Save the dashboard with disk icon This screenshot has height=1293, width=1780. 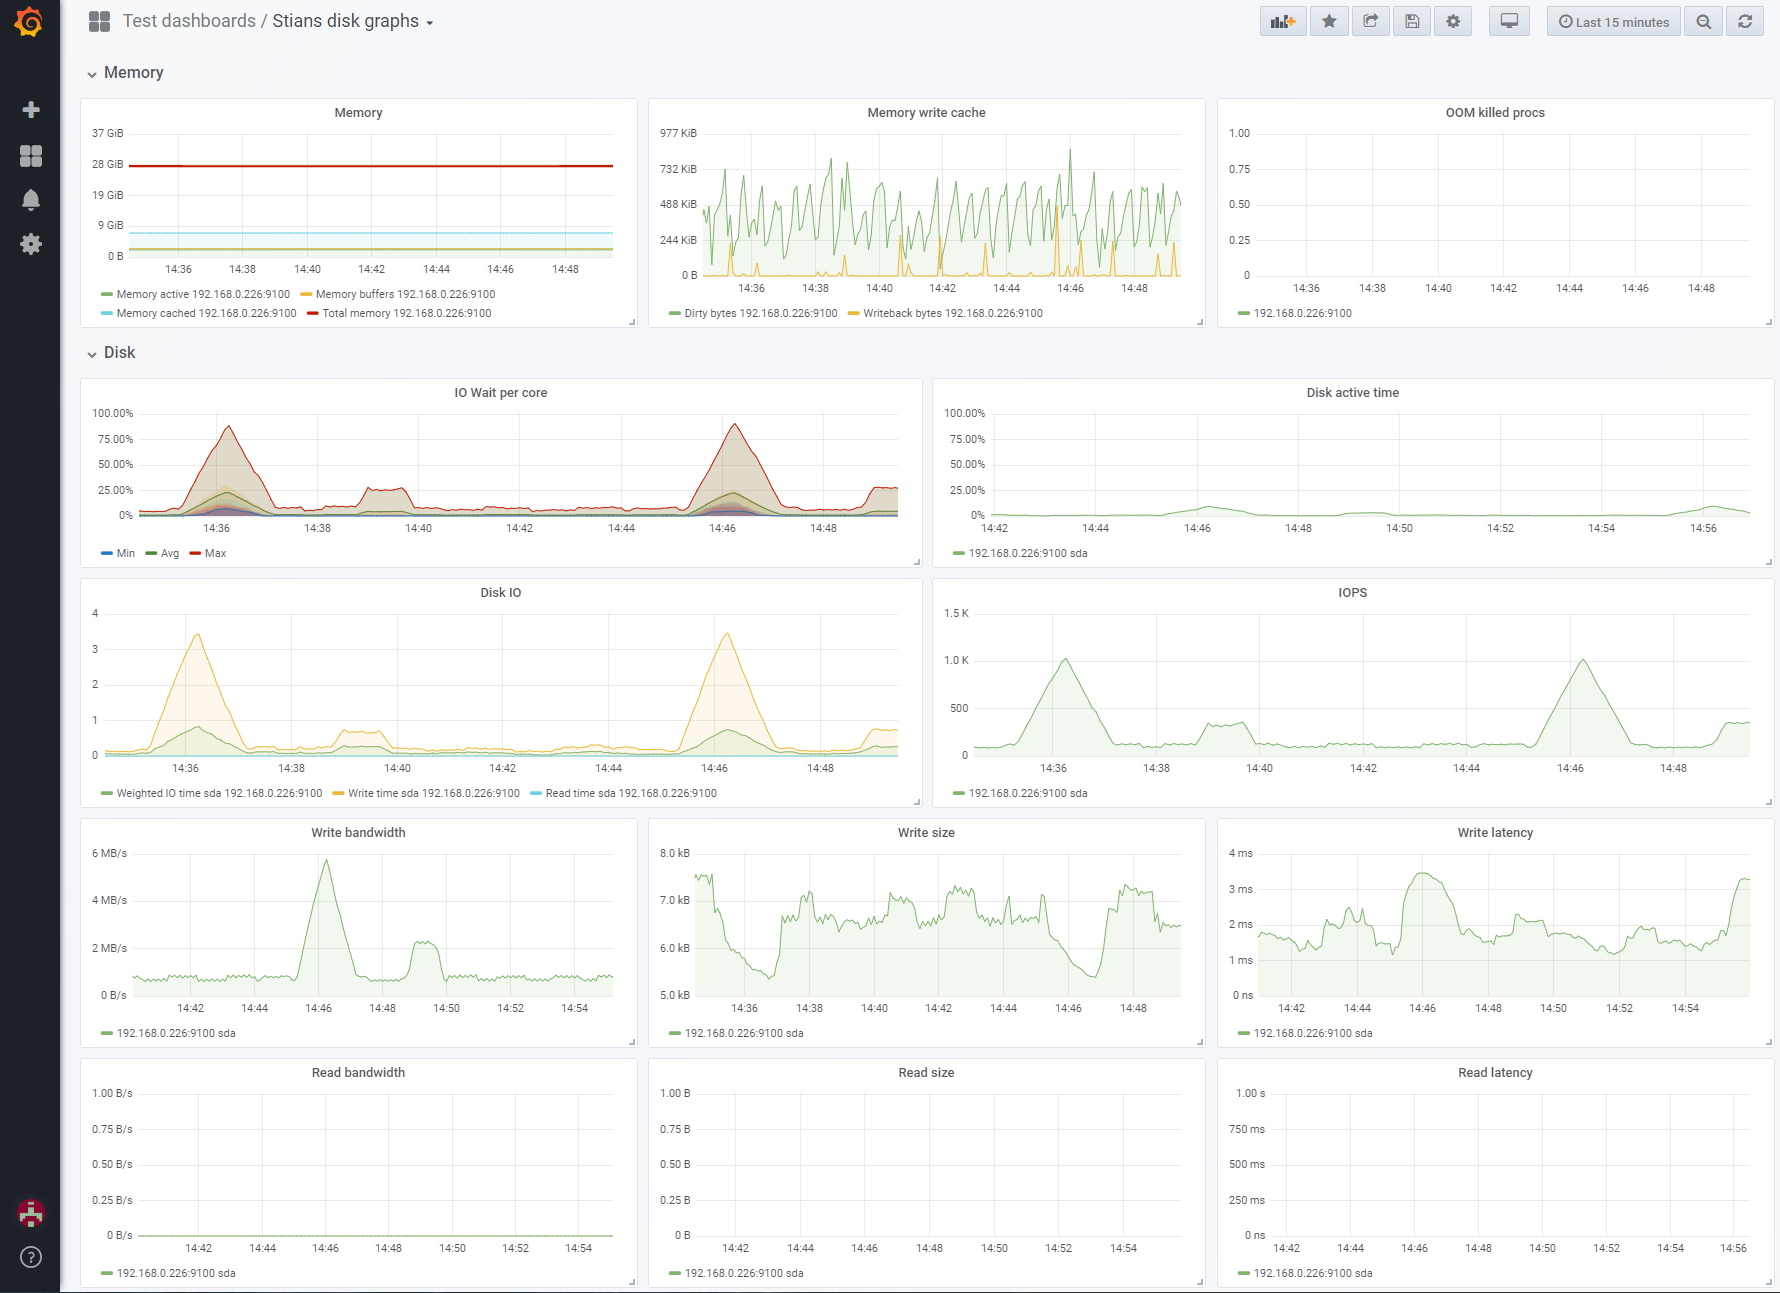(1412, 21)
